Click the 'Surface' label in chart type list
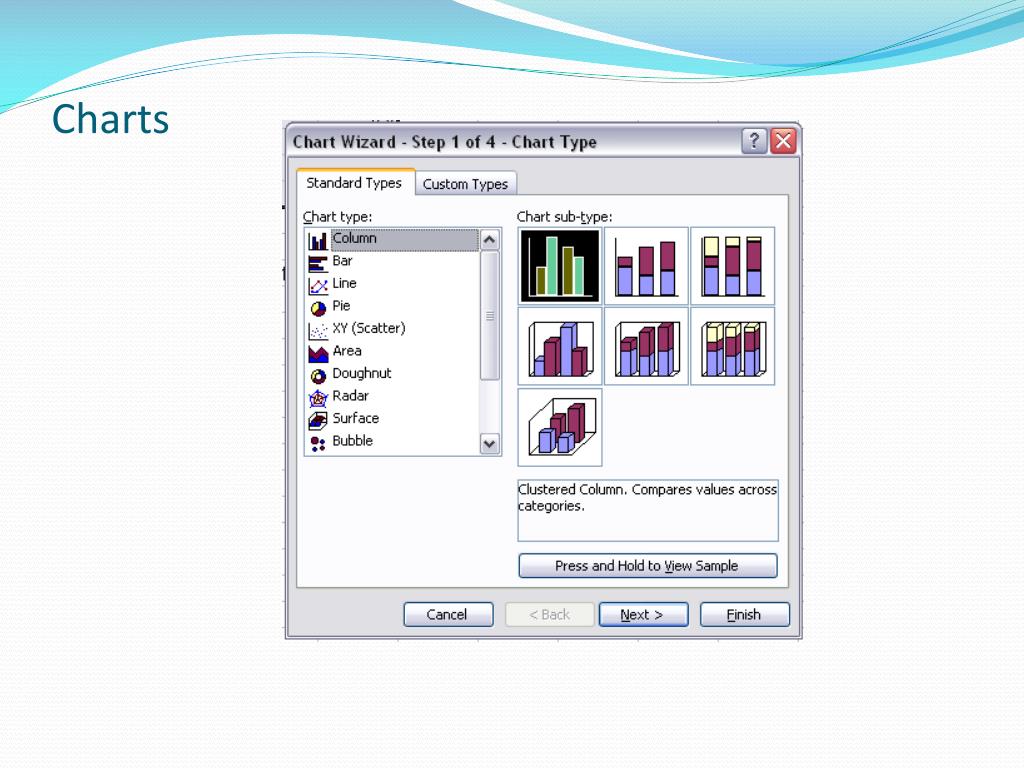The image size is (1024, 768). point(356,418)
